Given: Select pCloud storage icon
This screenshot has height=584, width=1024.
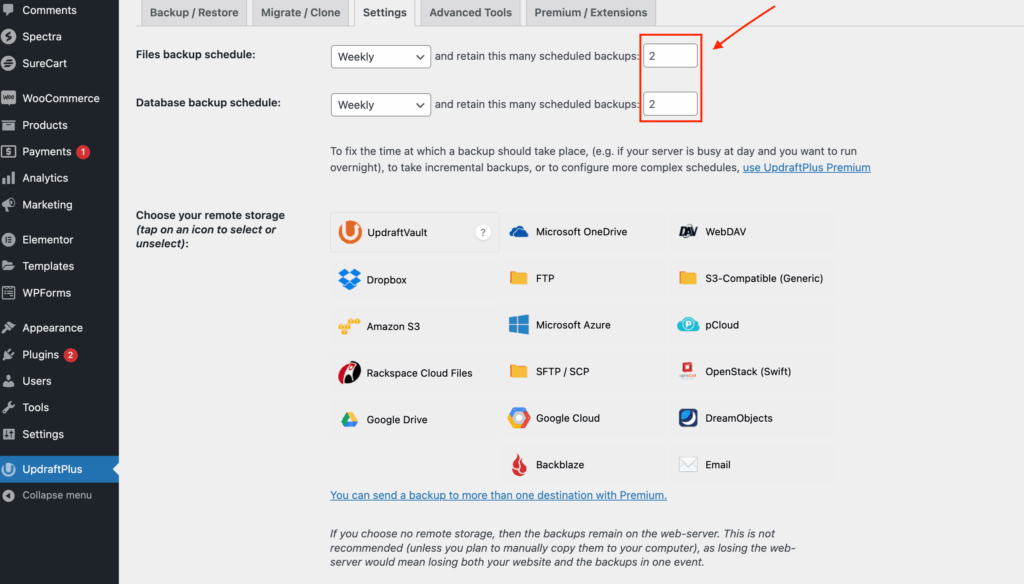Looking at the screenshot, I should coord(688,325).
